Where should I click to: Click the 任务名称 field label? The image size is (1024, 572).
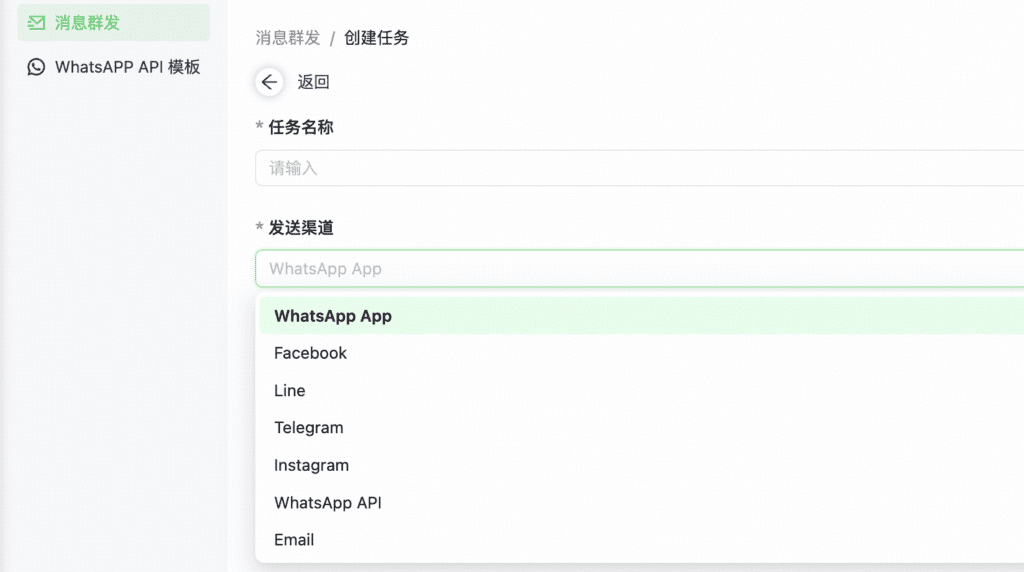(x=300, y=127)
